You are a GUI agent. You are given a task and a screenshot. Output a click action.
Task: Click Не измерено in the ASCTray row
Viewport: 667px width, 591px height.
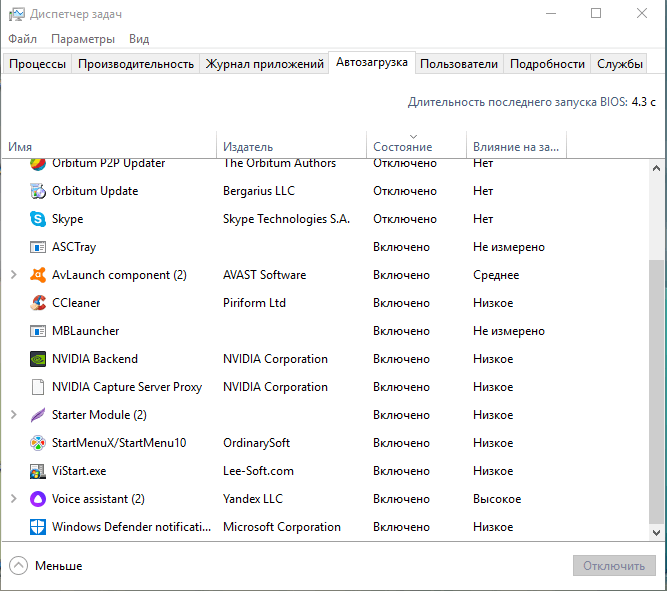click(509, 247)
